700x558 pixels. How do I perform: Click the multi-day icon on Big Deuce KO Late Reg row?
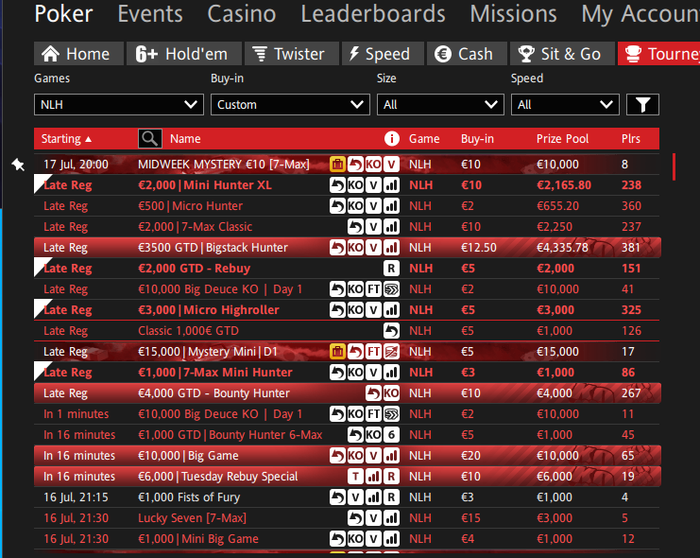(392, 289)
